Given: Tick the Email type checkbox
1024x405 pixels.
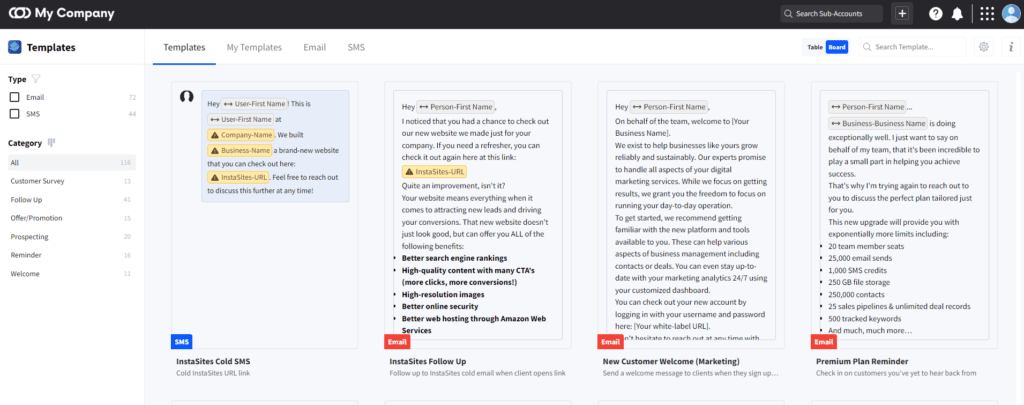Looking at the screenshot, I should pos(14,97).
